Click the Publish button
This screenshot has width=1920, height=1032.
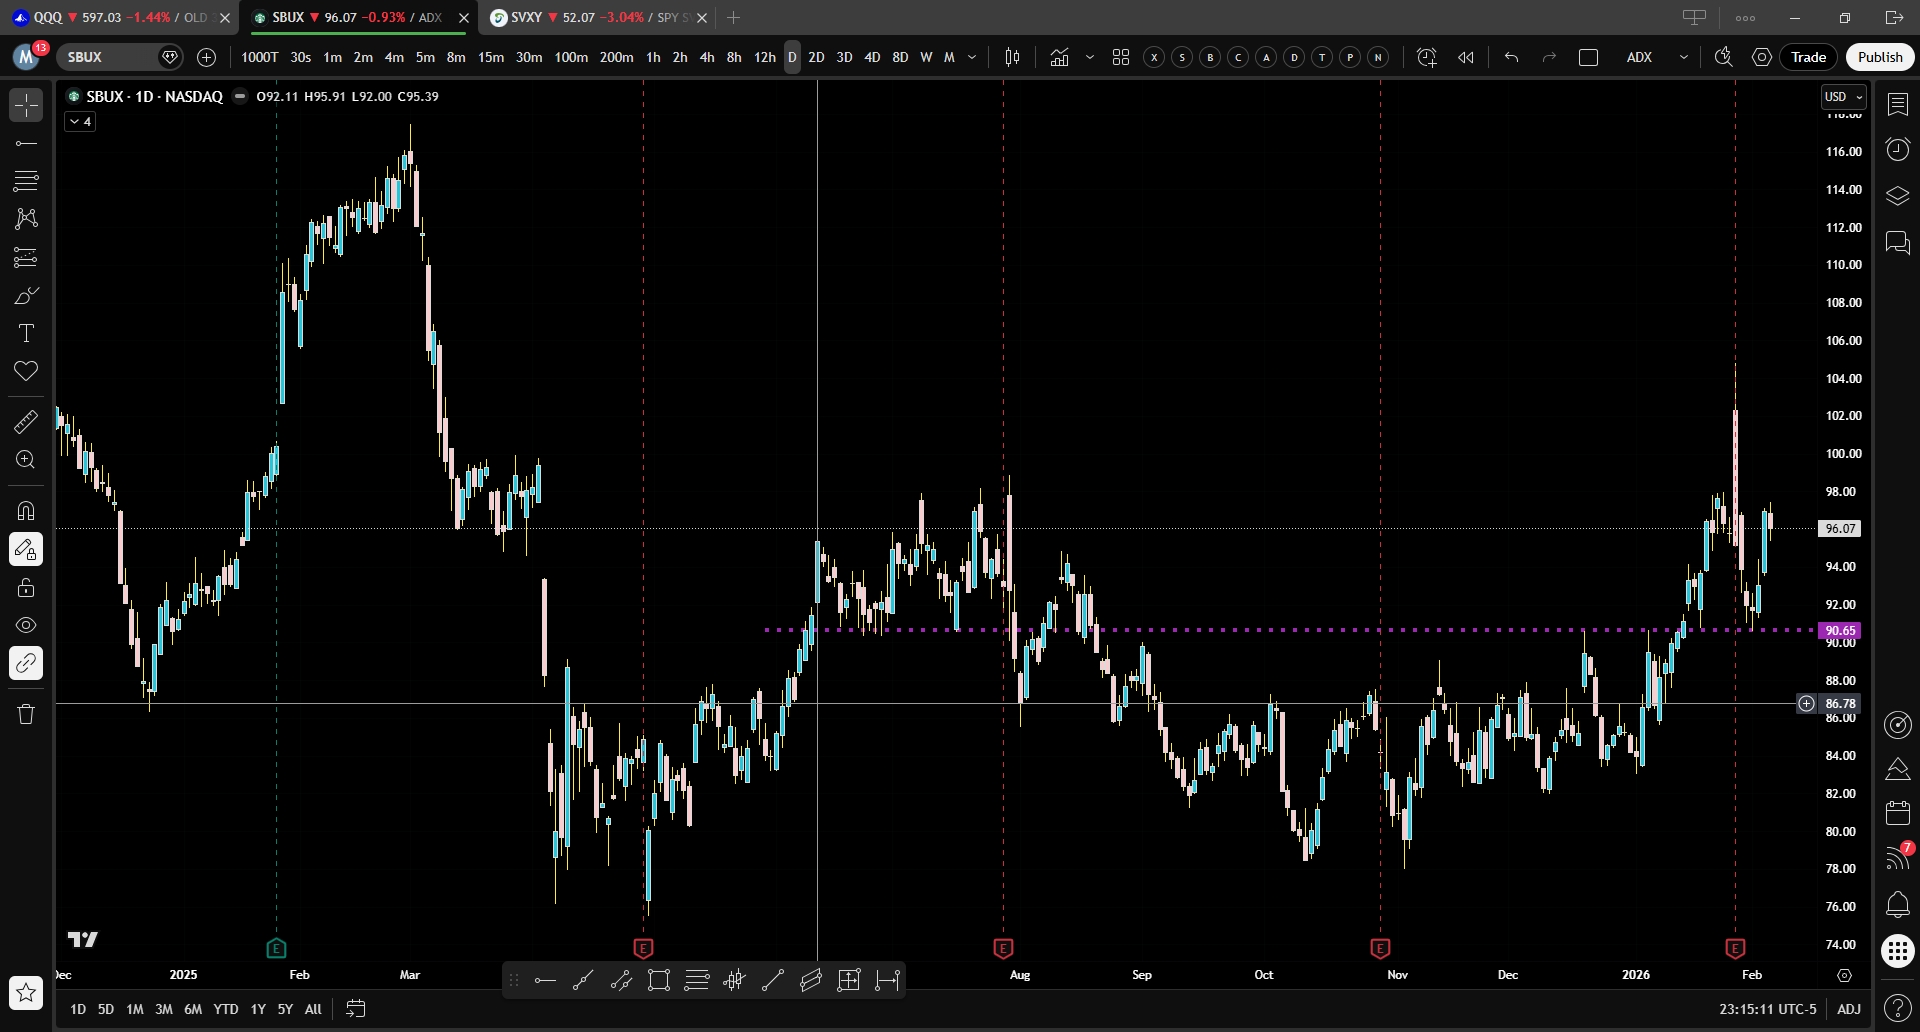pos(1879,57)
